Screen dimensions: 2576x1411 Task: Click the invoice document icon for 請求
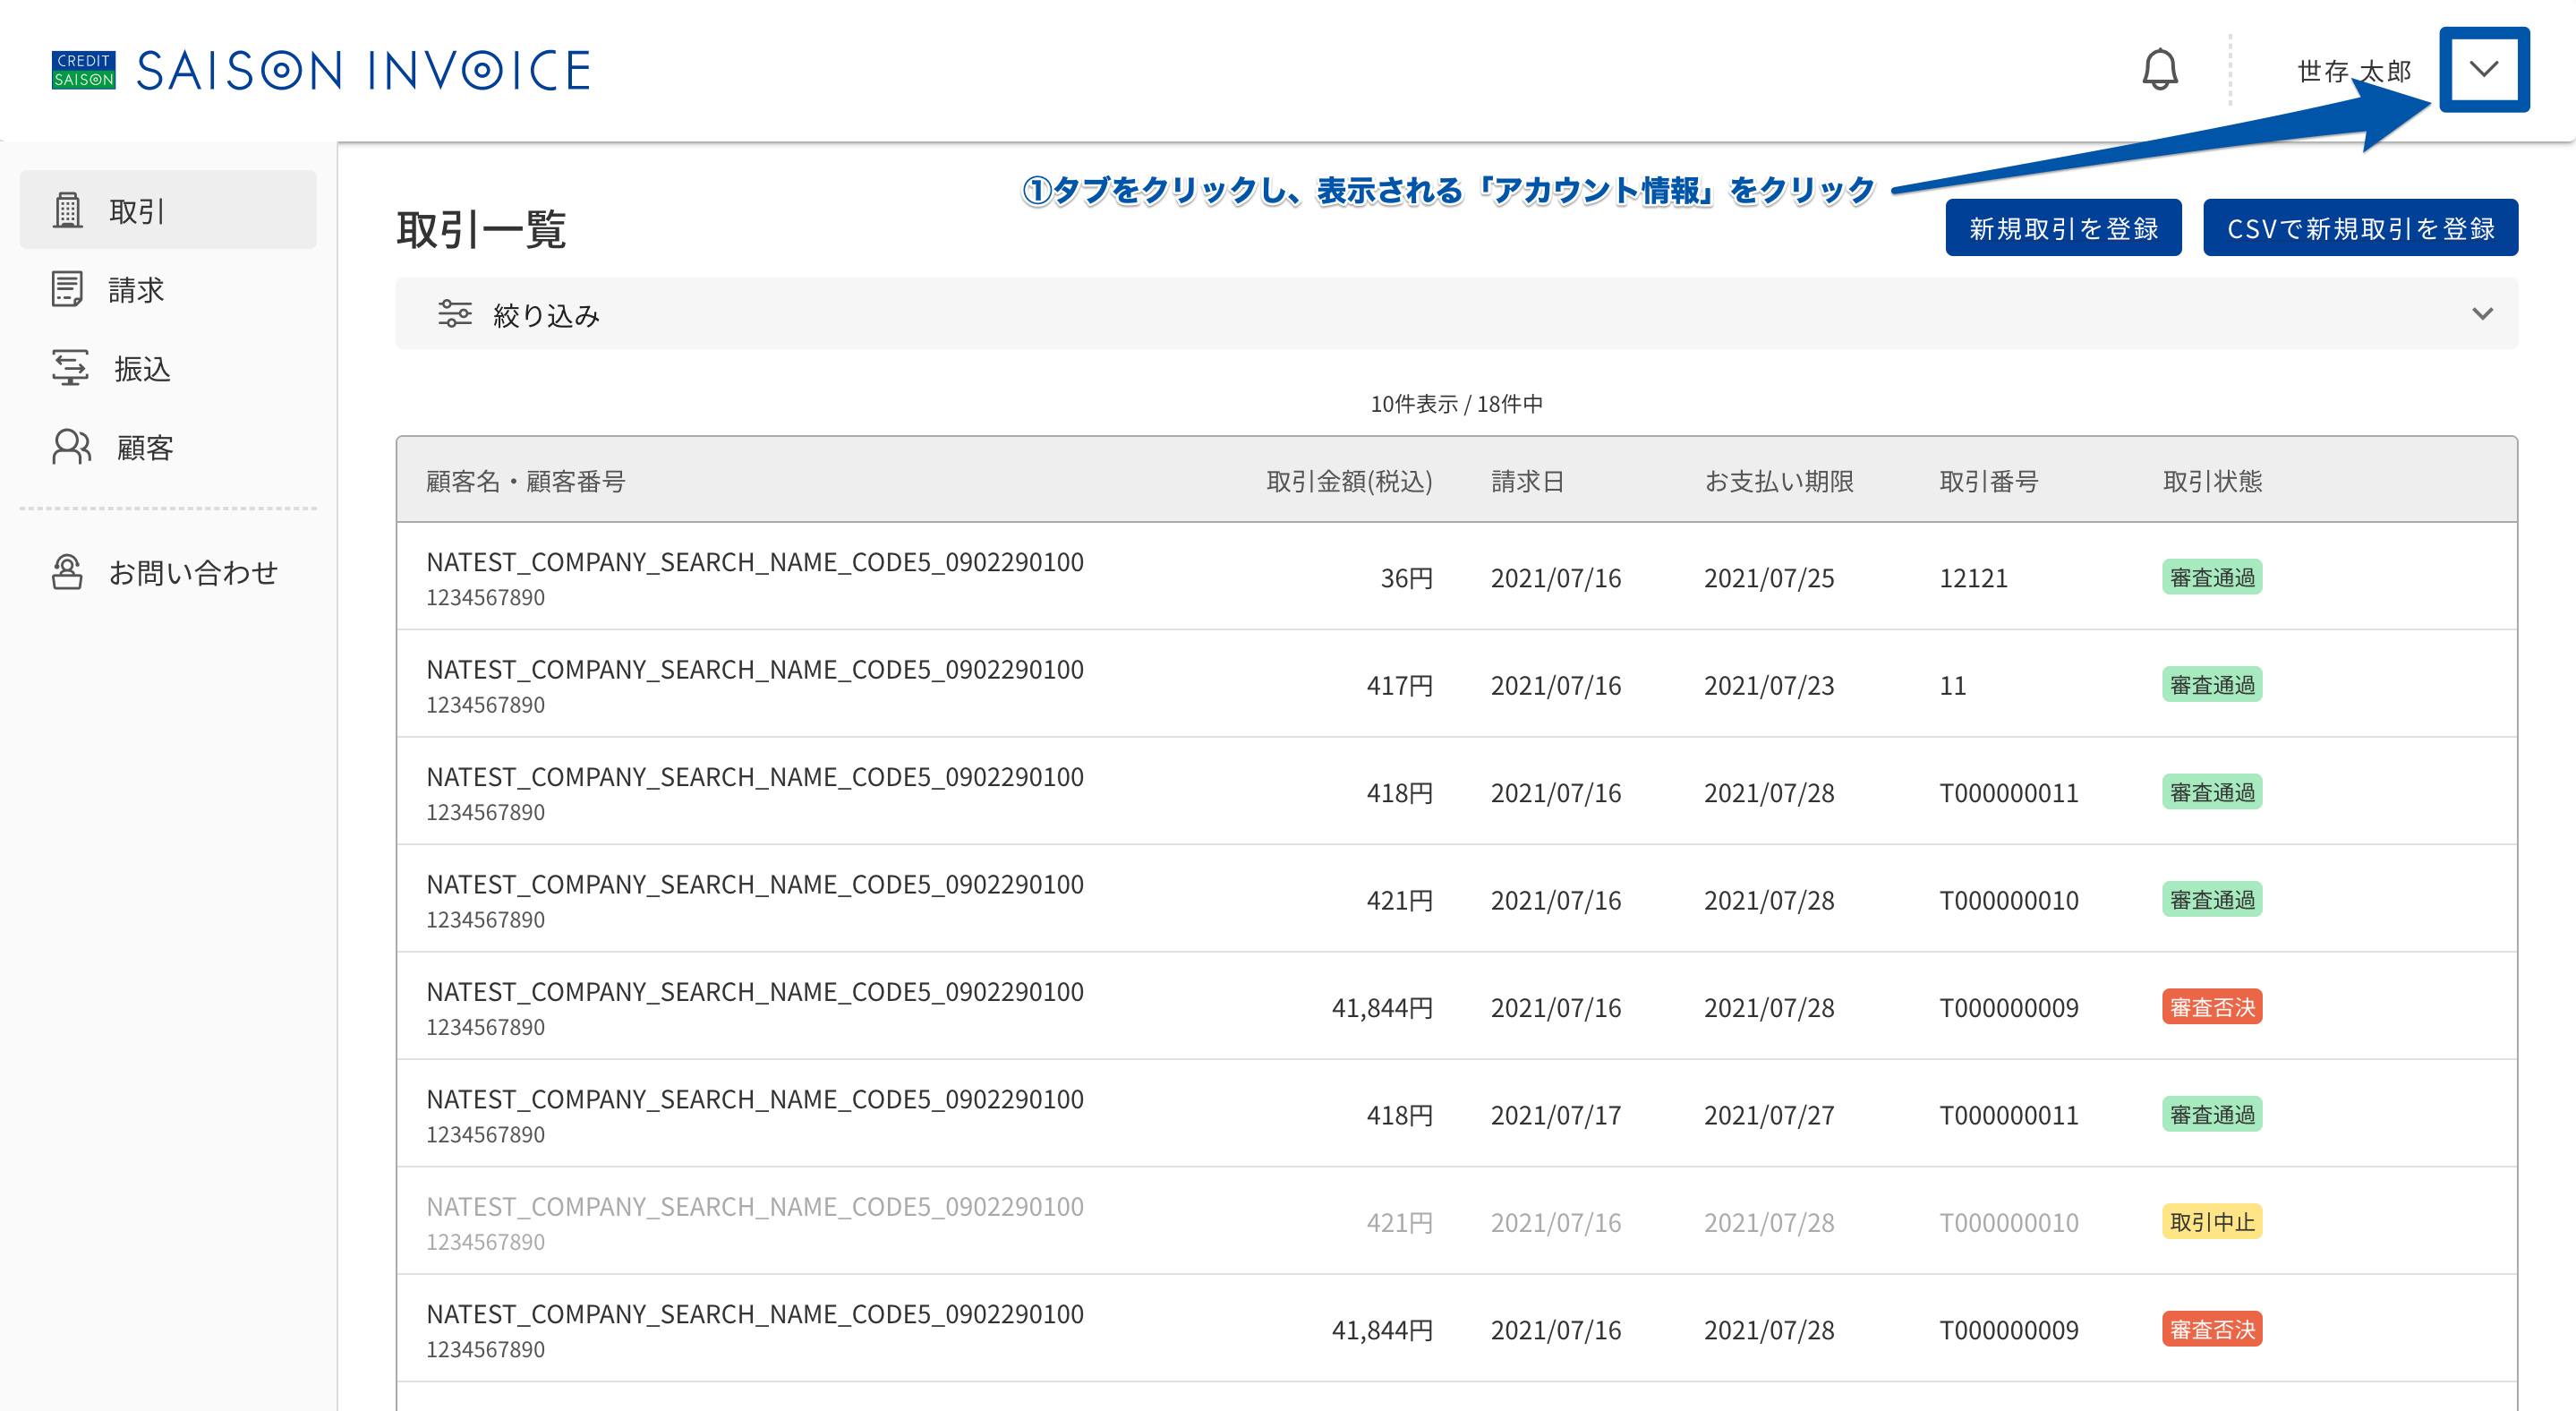67,289
